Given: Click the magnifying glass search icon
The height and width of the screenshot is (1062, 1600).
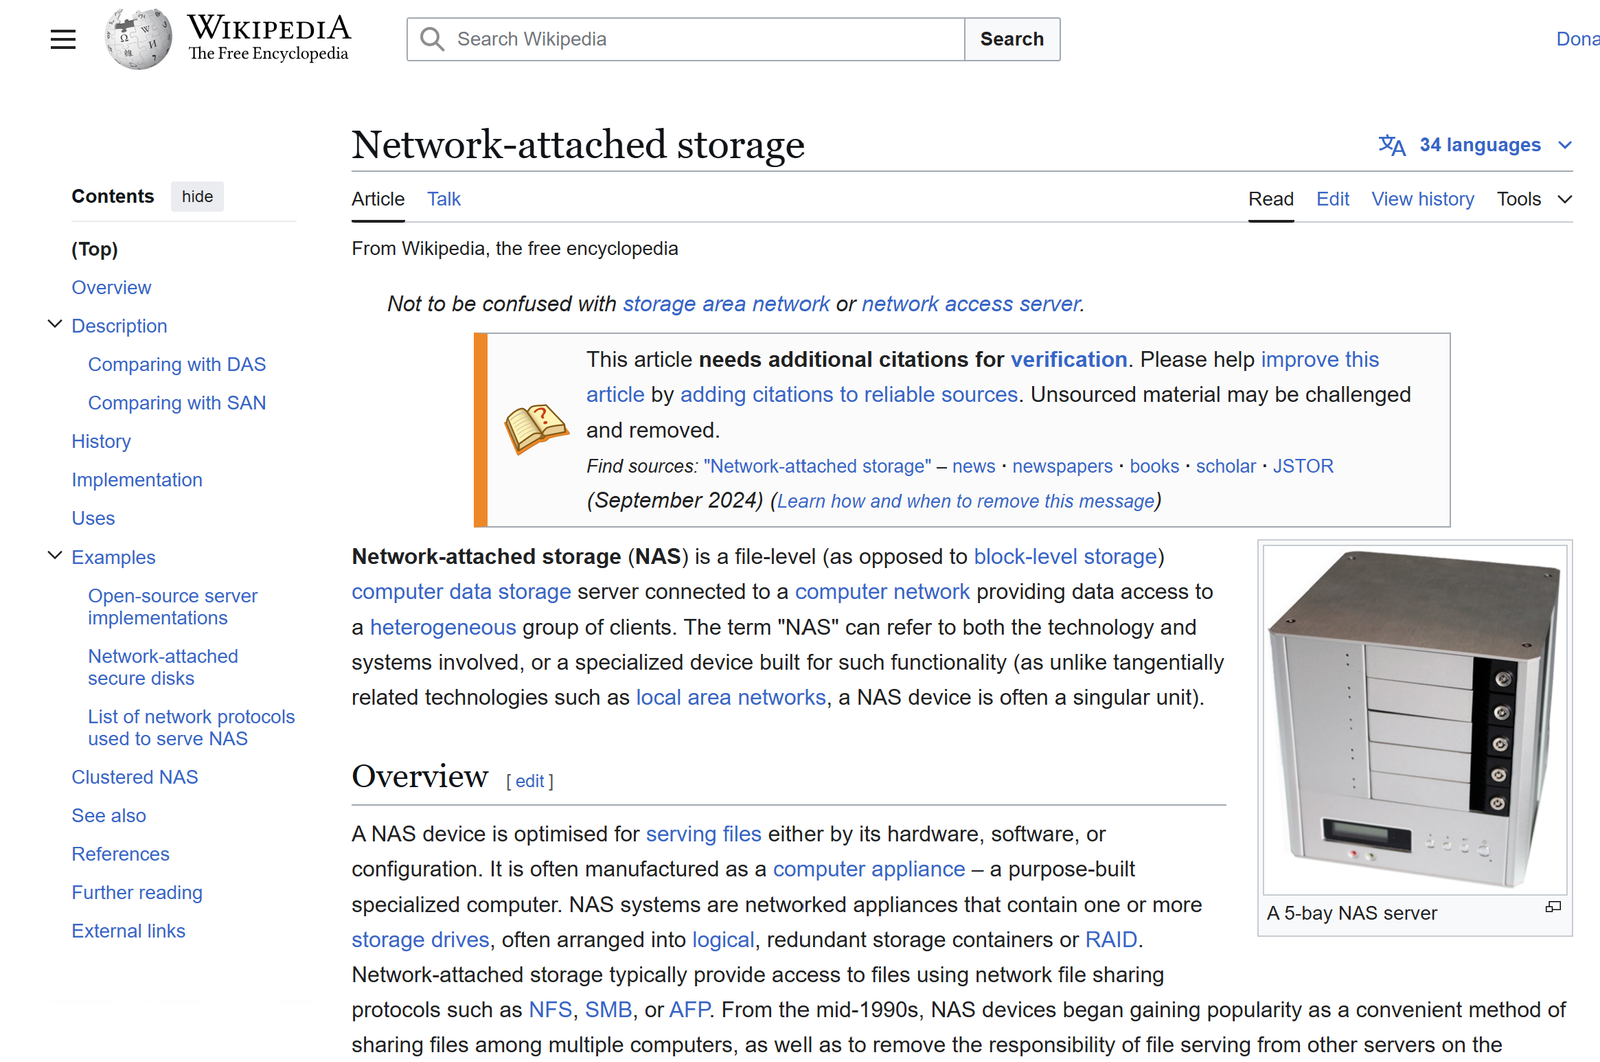Looking at the screenshot, I should (432, 39).
